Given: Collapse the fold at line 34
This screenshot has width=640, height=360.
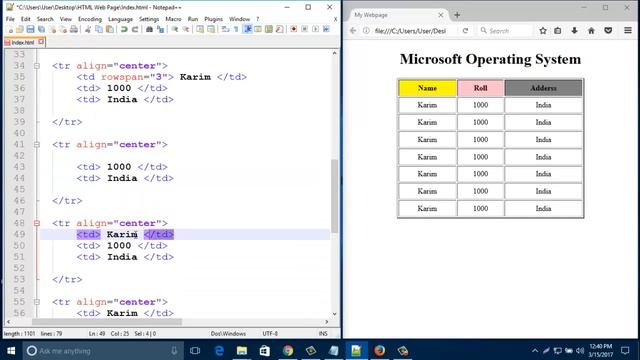Looking at the screenshot, I should pos(37,66).
